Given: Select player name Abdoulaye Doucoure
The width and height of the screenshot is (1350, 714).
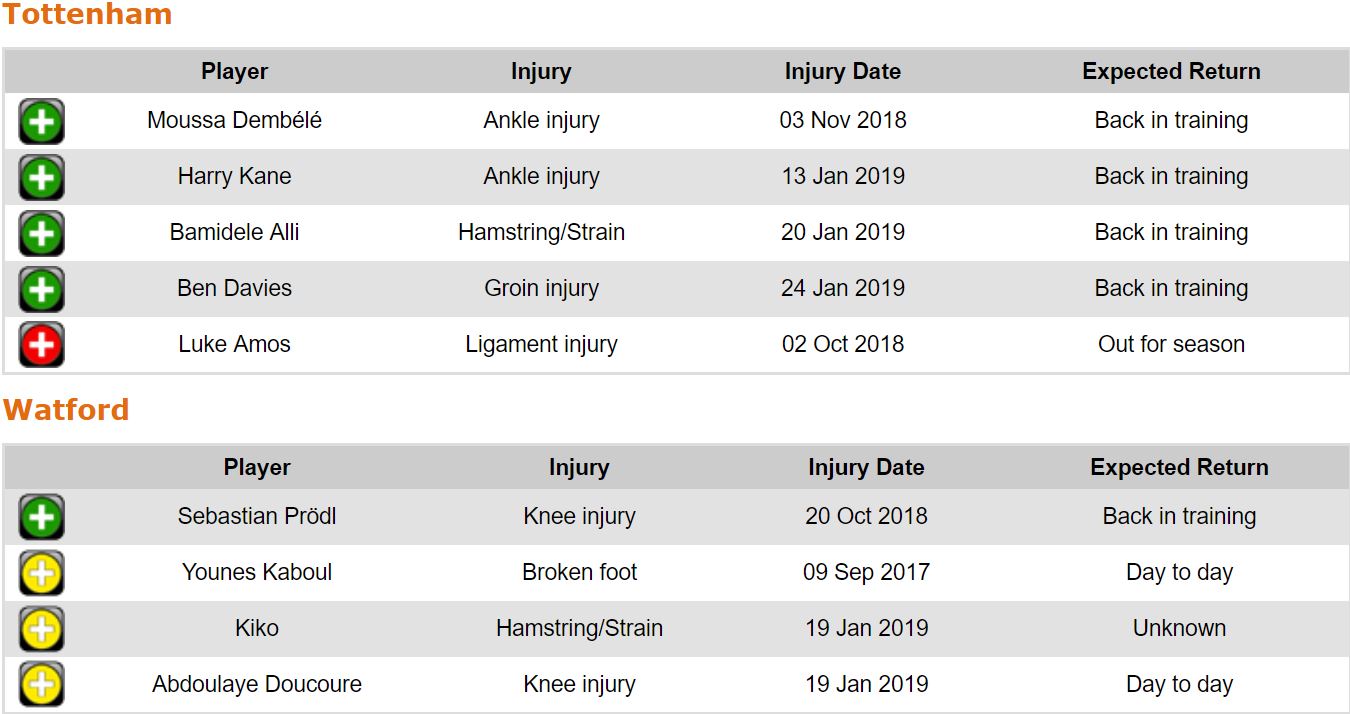Looking at the screenshot, I should click(x=257, y=685).
